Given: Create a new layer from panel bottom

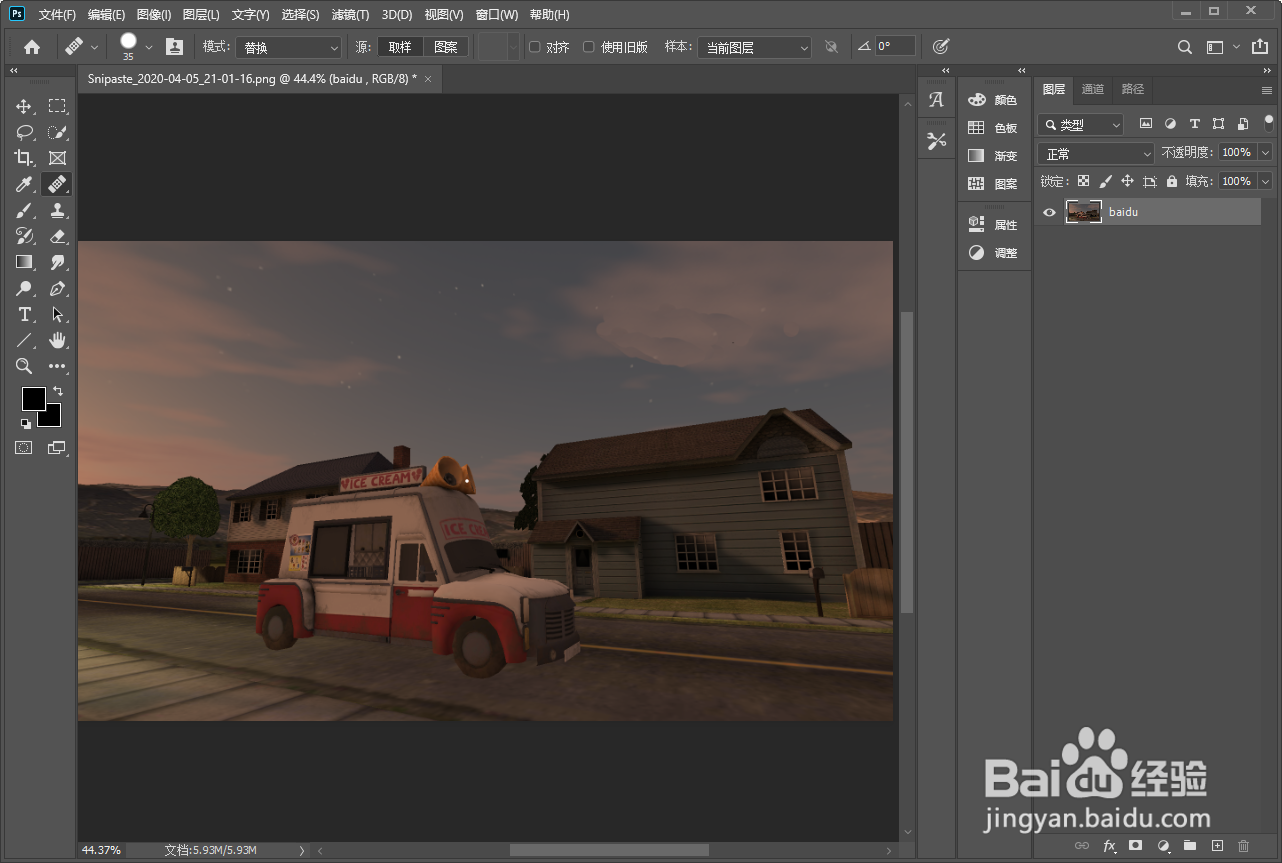Looking at the screenshot, I should (x=1217, y=846).
